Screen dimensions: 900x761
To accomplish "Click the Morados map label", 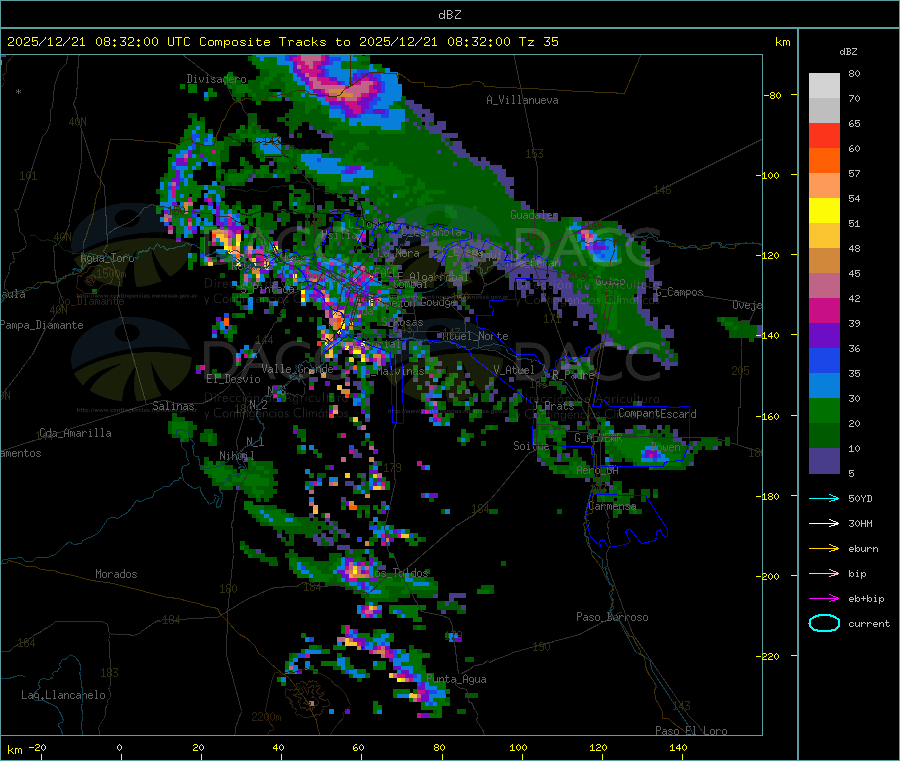I will [116, 574].
